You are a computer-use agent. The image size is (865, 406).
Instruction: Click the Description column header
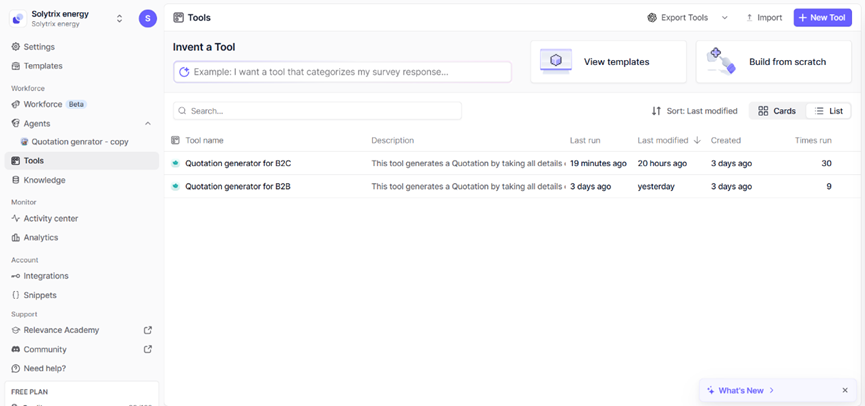tap(392, 141)
